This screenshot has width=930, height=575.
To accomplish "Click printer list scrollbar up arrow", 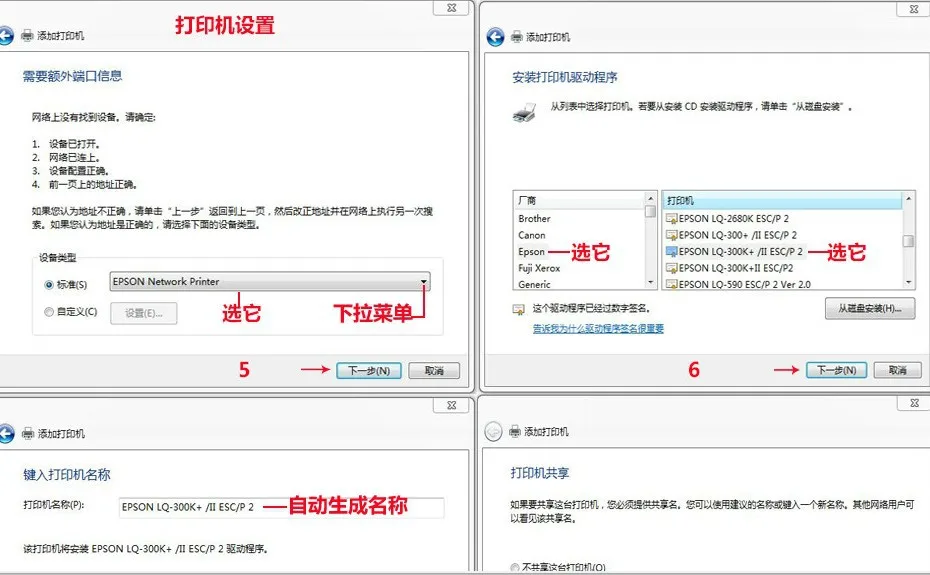I will pyautogui.click(x=908, y=198).
